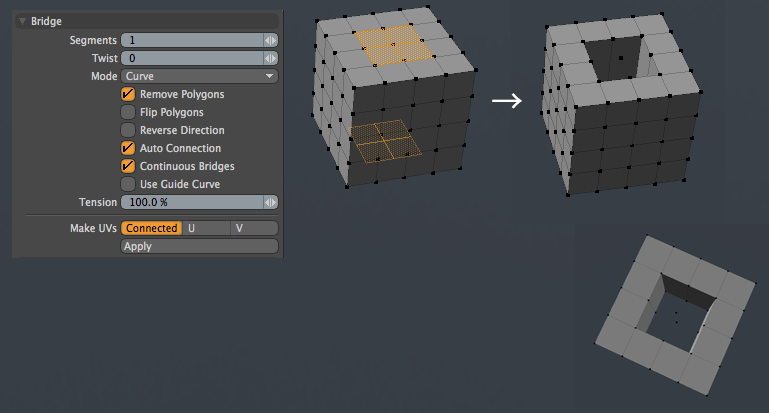
Task: Click the Tension stepper arrows
Action: pyautogui.click(x=271, y=202)
